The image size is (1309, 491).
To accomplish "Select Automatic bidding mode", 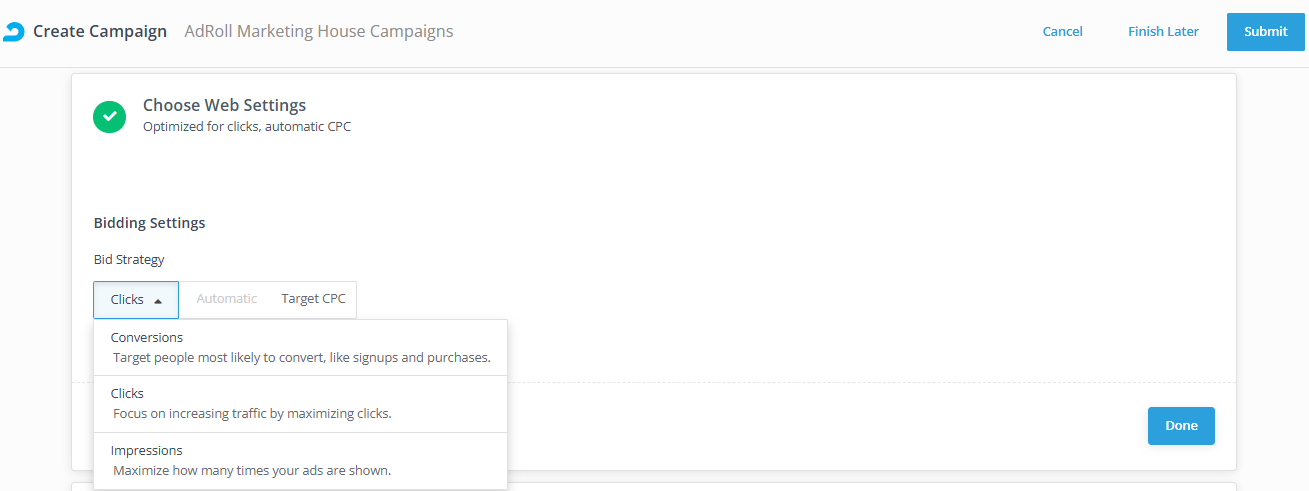I will [227, 299].
